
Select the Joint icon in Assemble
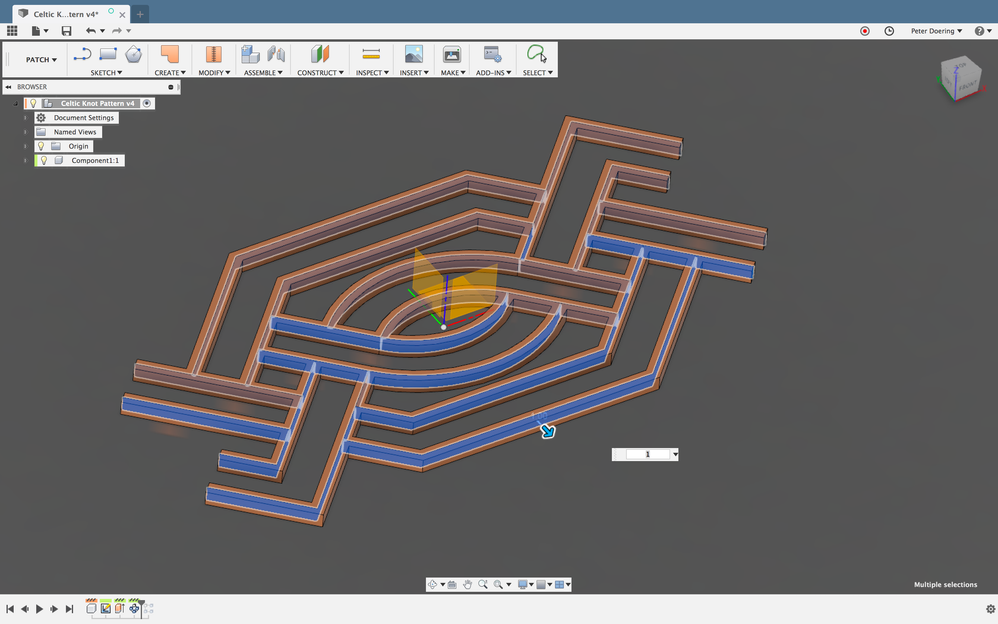coord(276,54)
